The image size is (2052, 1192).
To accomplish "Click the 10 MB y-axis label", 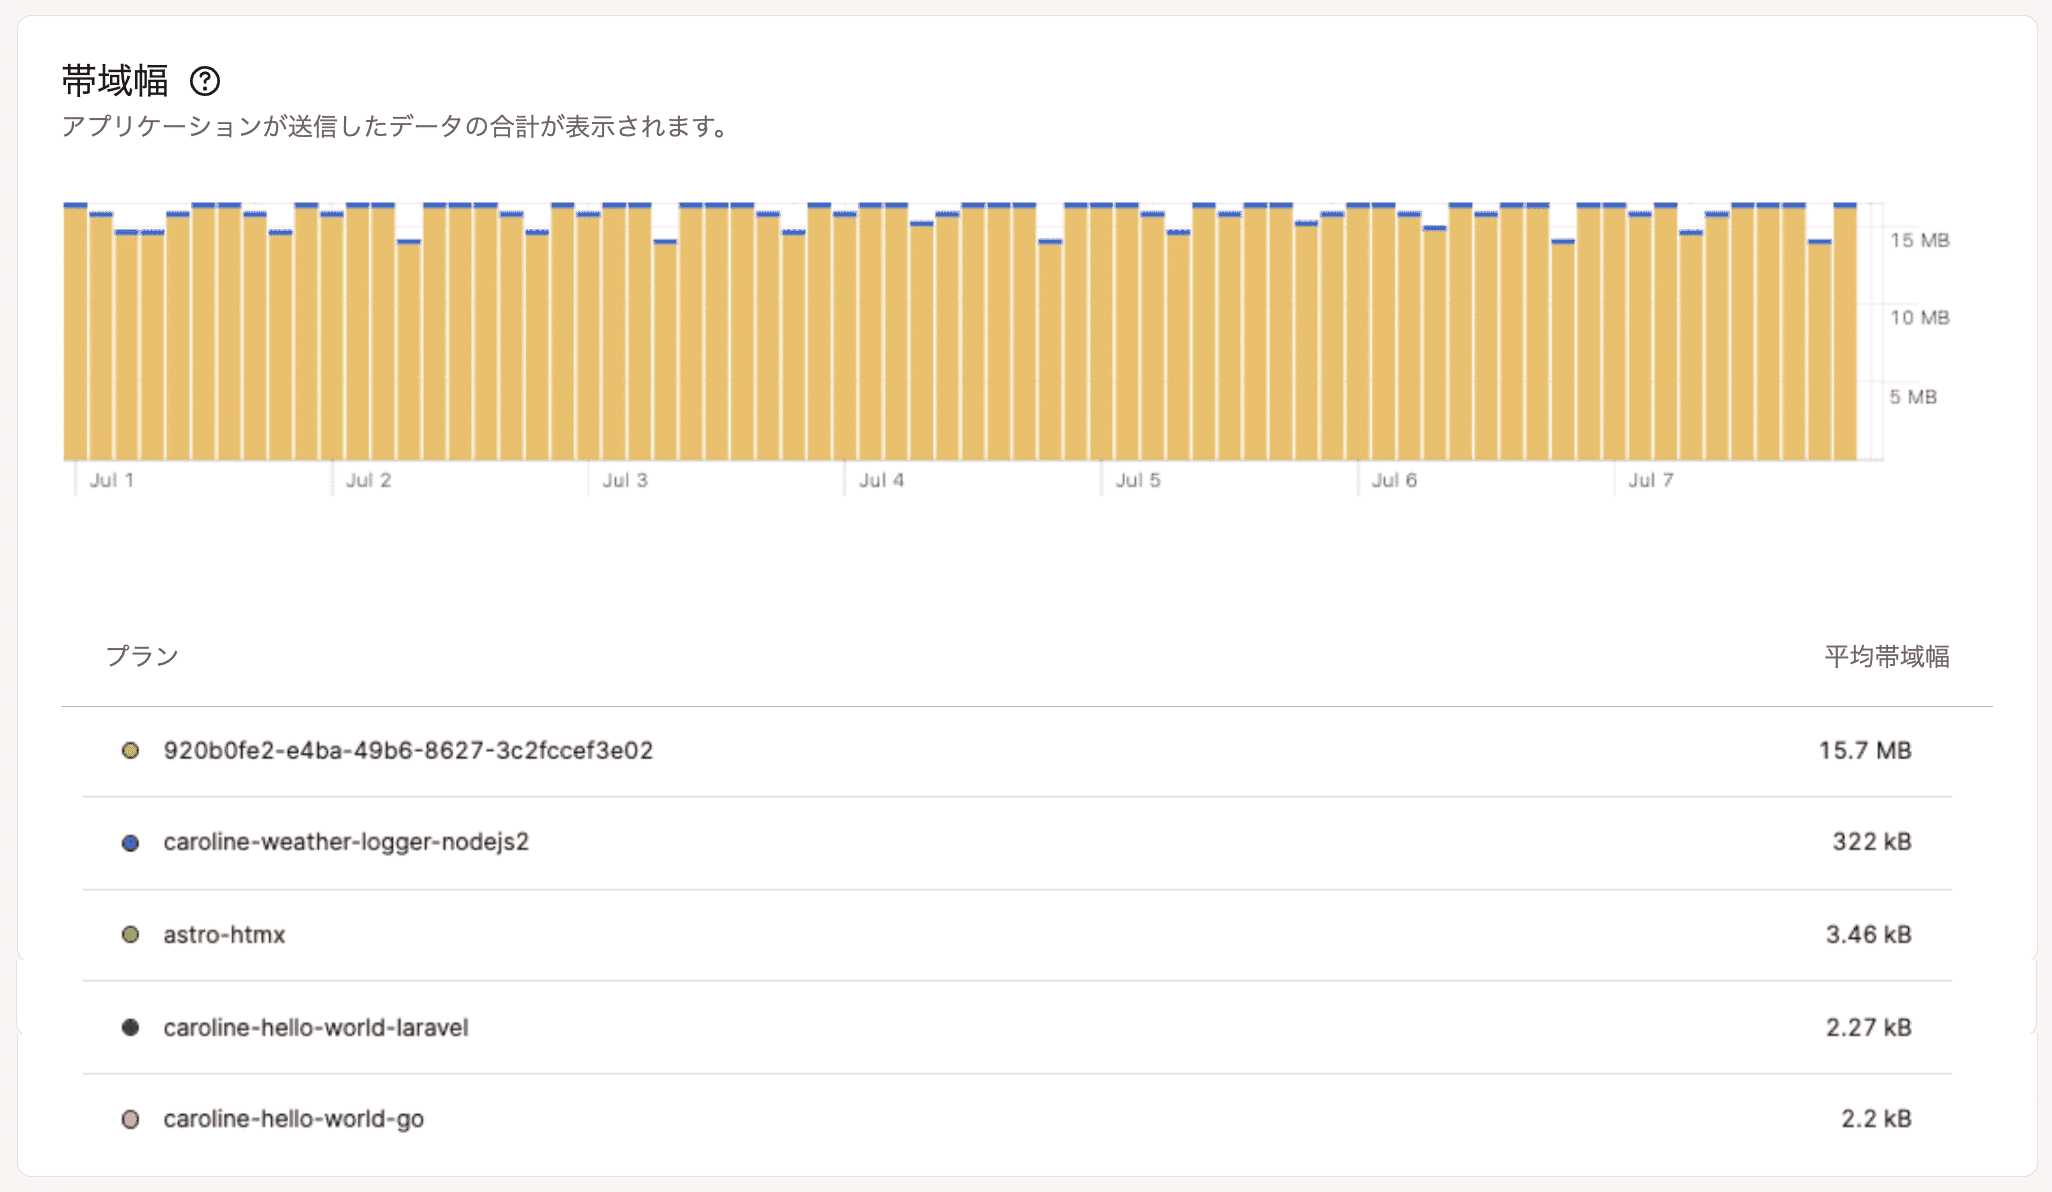I will tap(1920, 318).
